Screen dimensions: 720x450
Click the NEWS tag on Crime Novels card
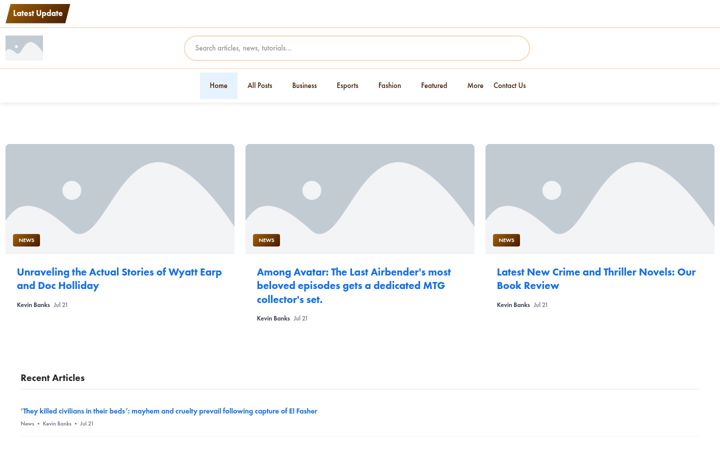coord(506,240)
